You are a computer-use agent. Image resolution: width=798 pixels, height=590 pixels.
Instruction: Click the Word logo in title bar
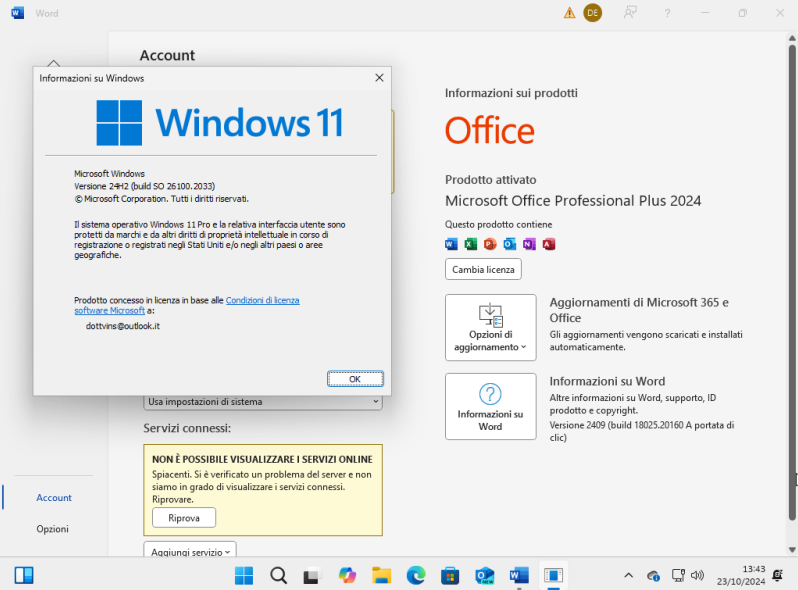point(17,13)
